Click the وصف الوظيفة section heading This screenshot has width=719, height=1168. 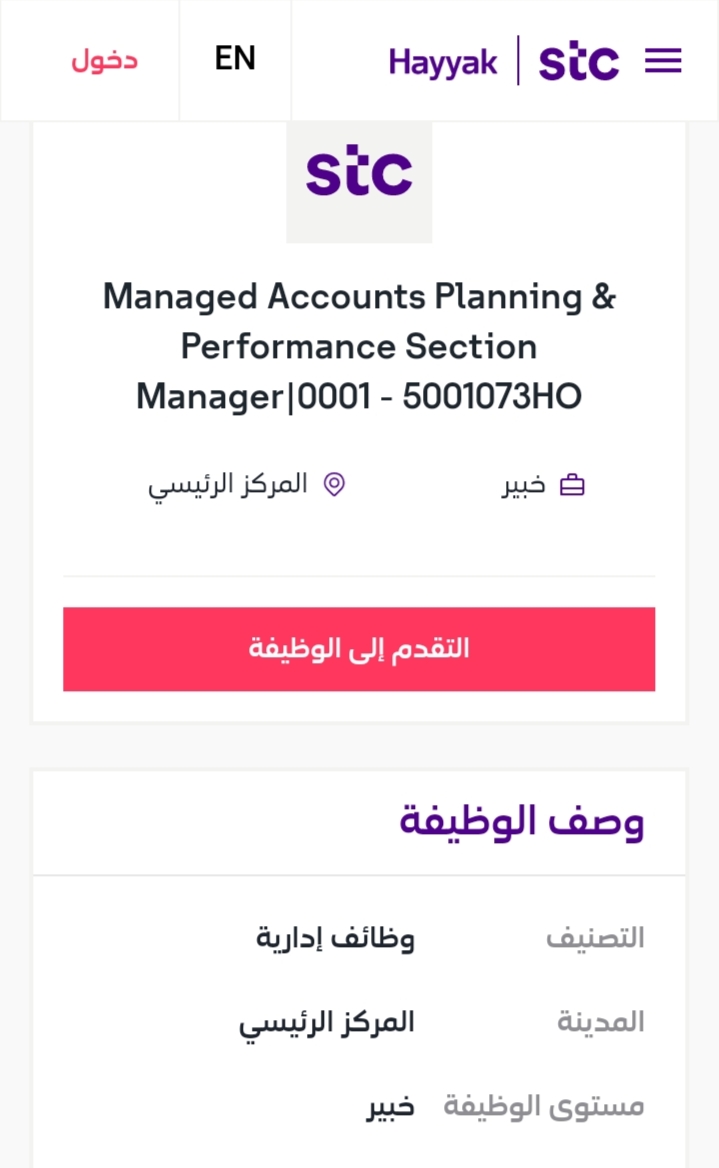tap(522, 822)
